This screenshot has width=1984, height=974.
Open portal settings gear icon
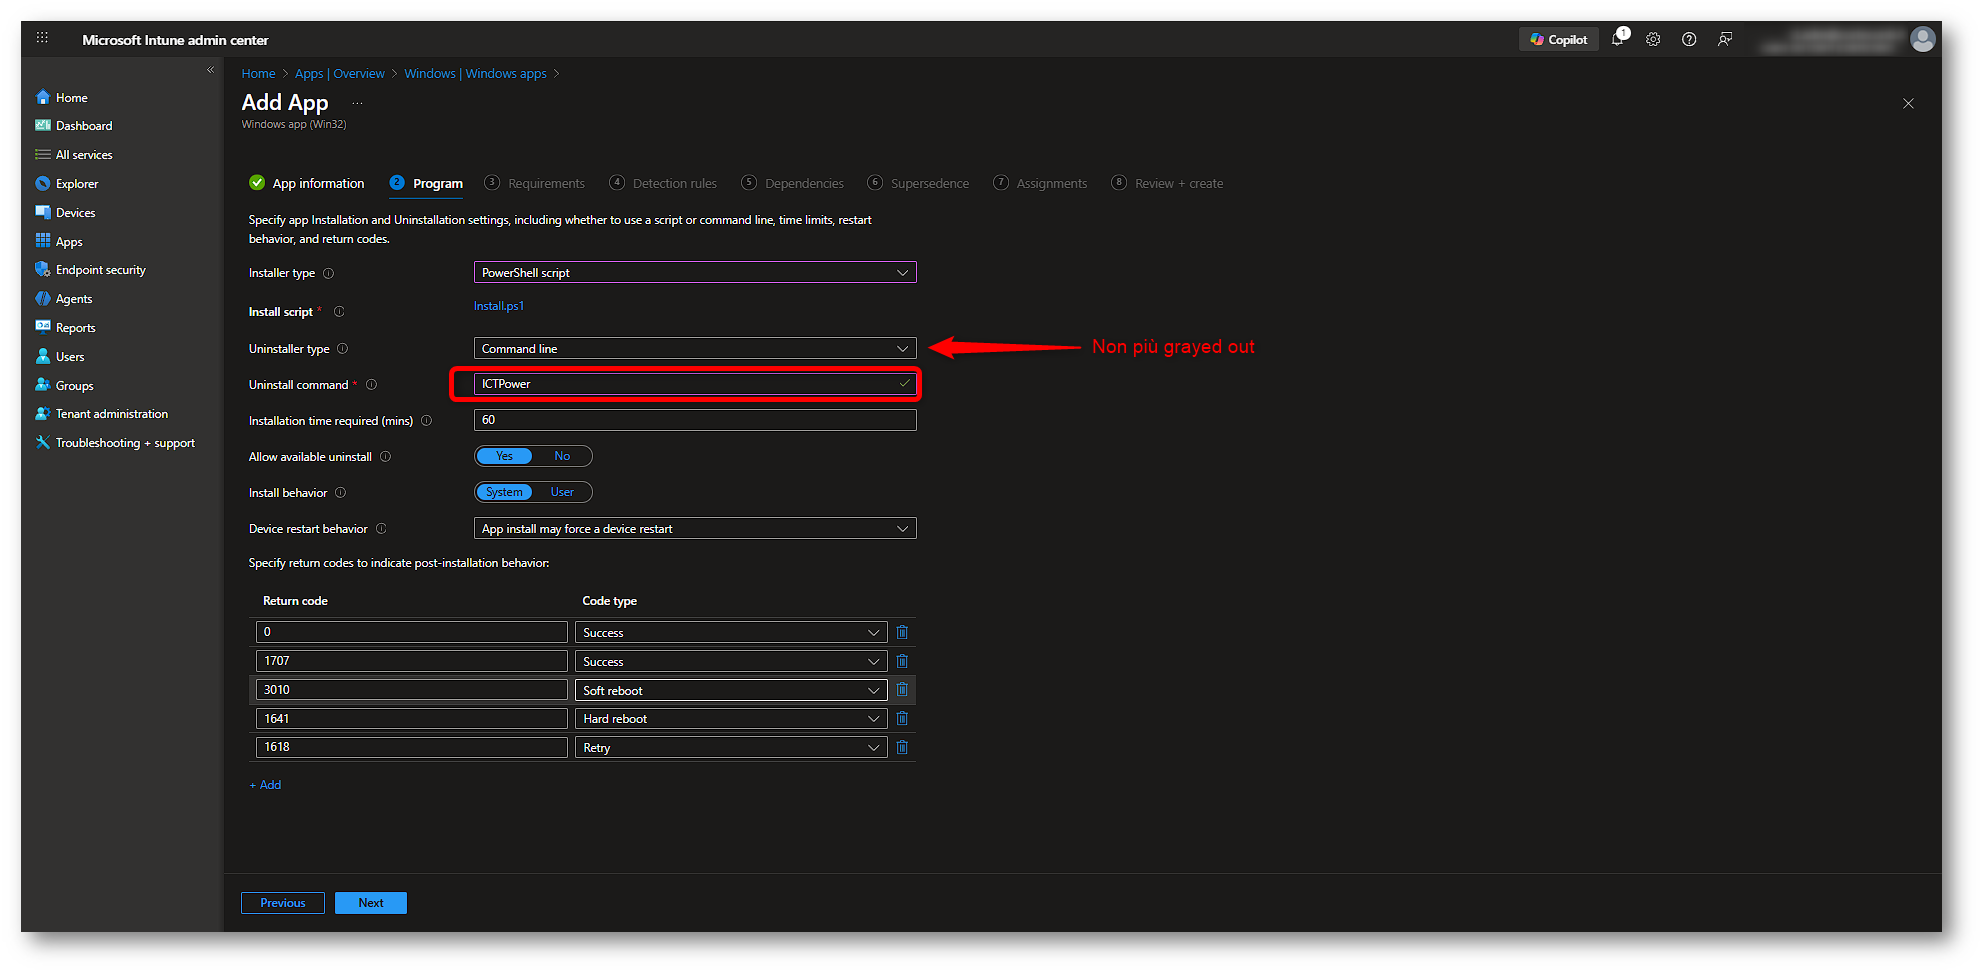pos(1653,40)
